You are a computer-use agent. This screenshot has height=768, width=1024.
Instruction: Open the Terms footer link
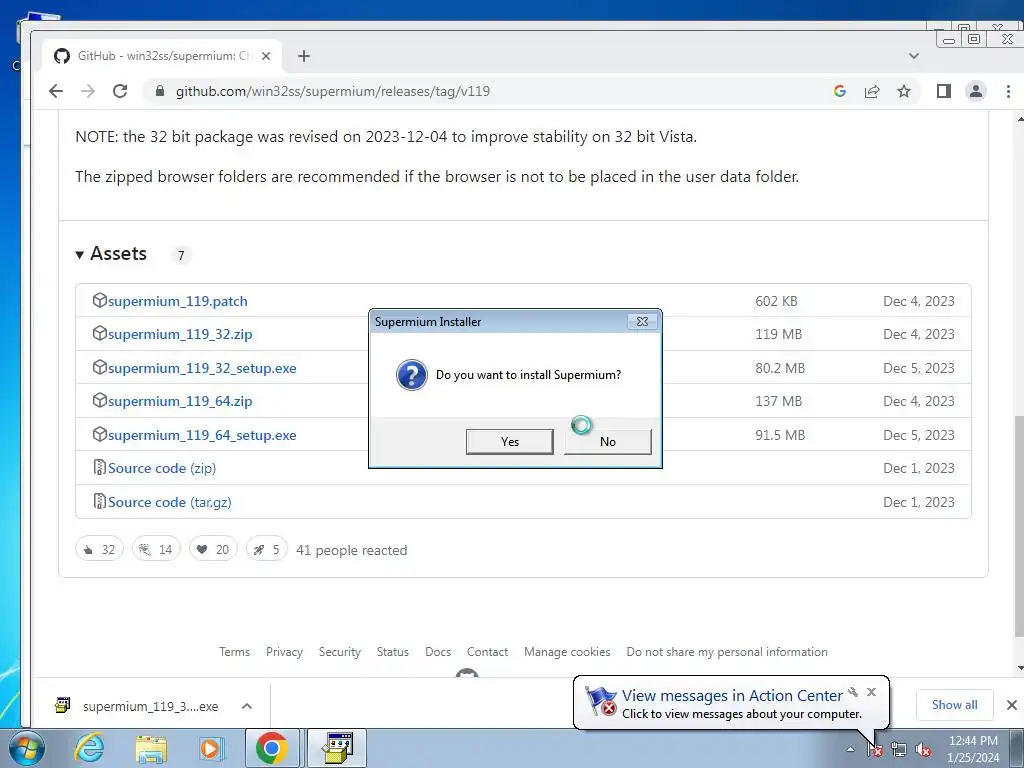click(234, 652)
